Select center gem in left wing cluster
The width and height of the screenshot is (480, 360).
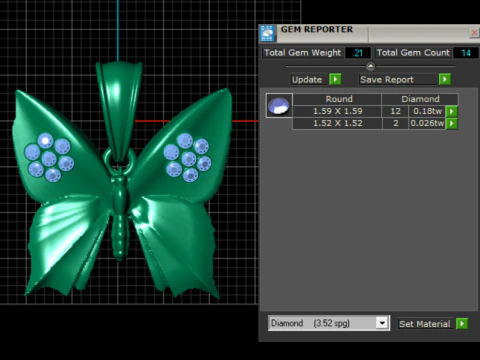click(49, 158)
